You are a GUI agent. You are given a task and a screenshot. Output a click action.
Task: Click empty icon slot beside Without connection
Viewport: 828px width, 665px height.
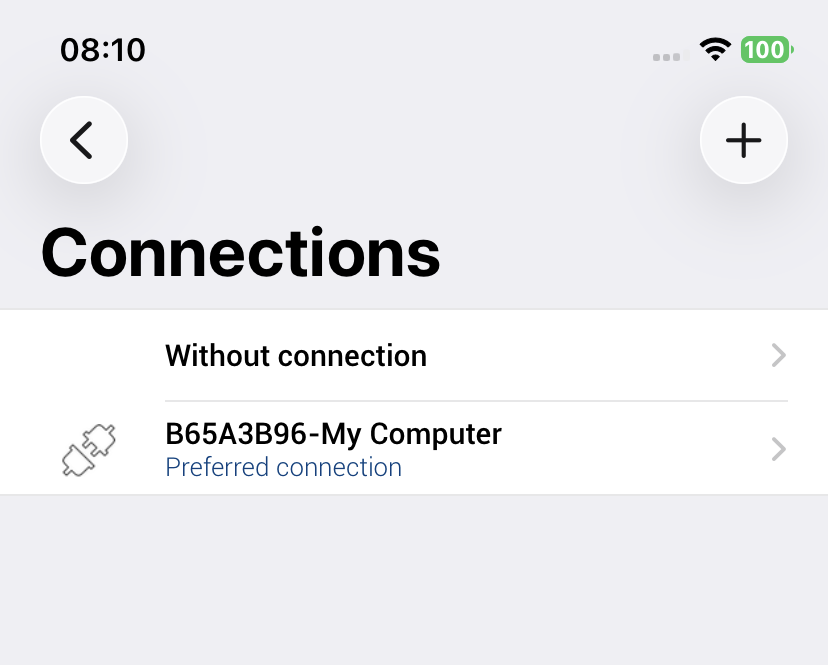[89, 356]
